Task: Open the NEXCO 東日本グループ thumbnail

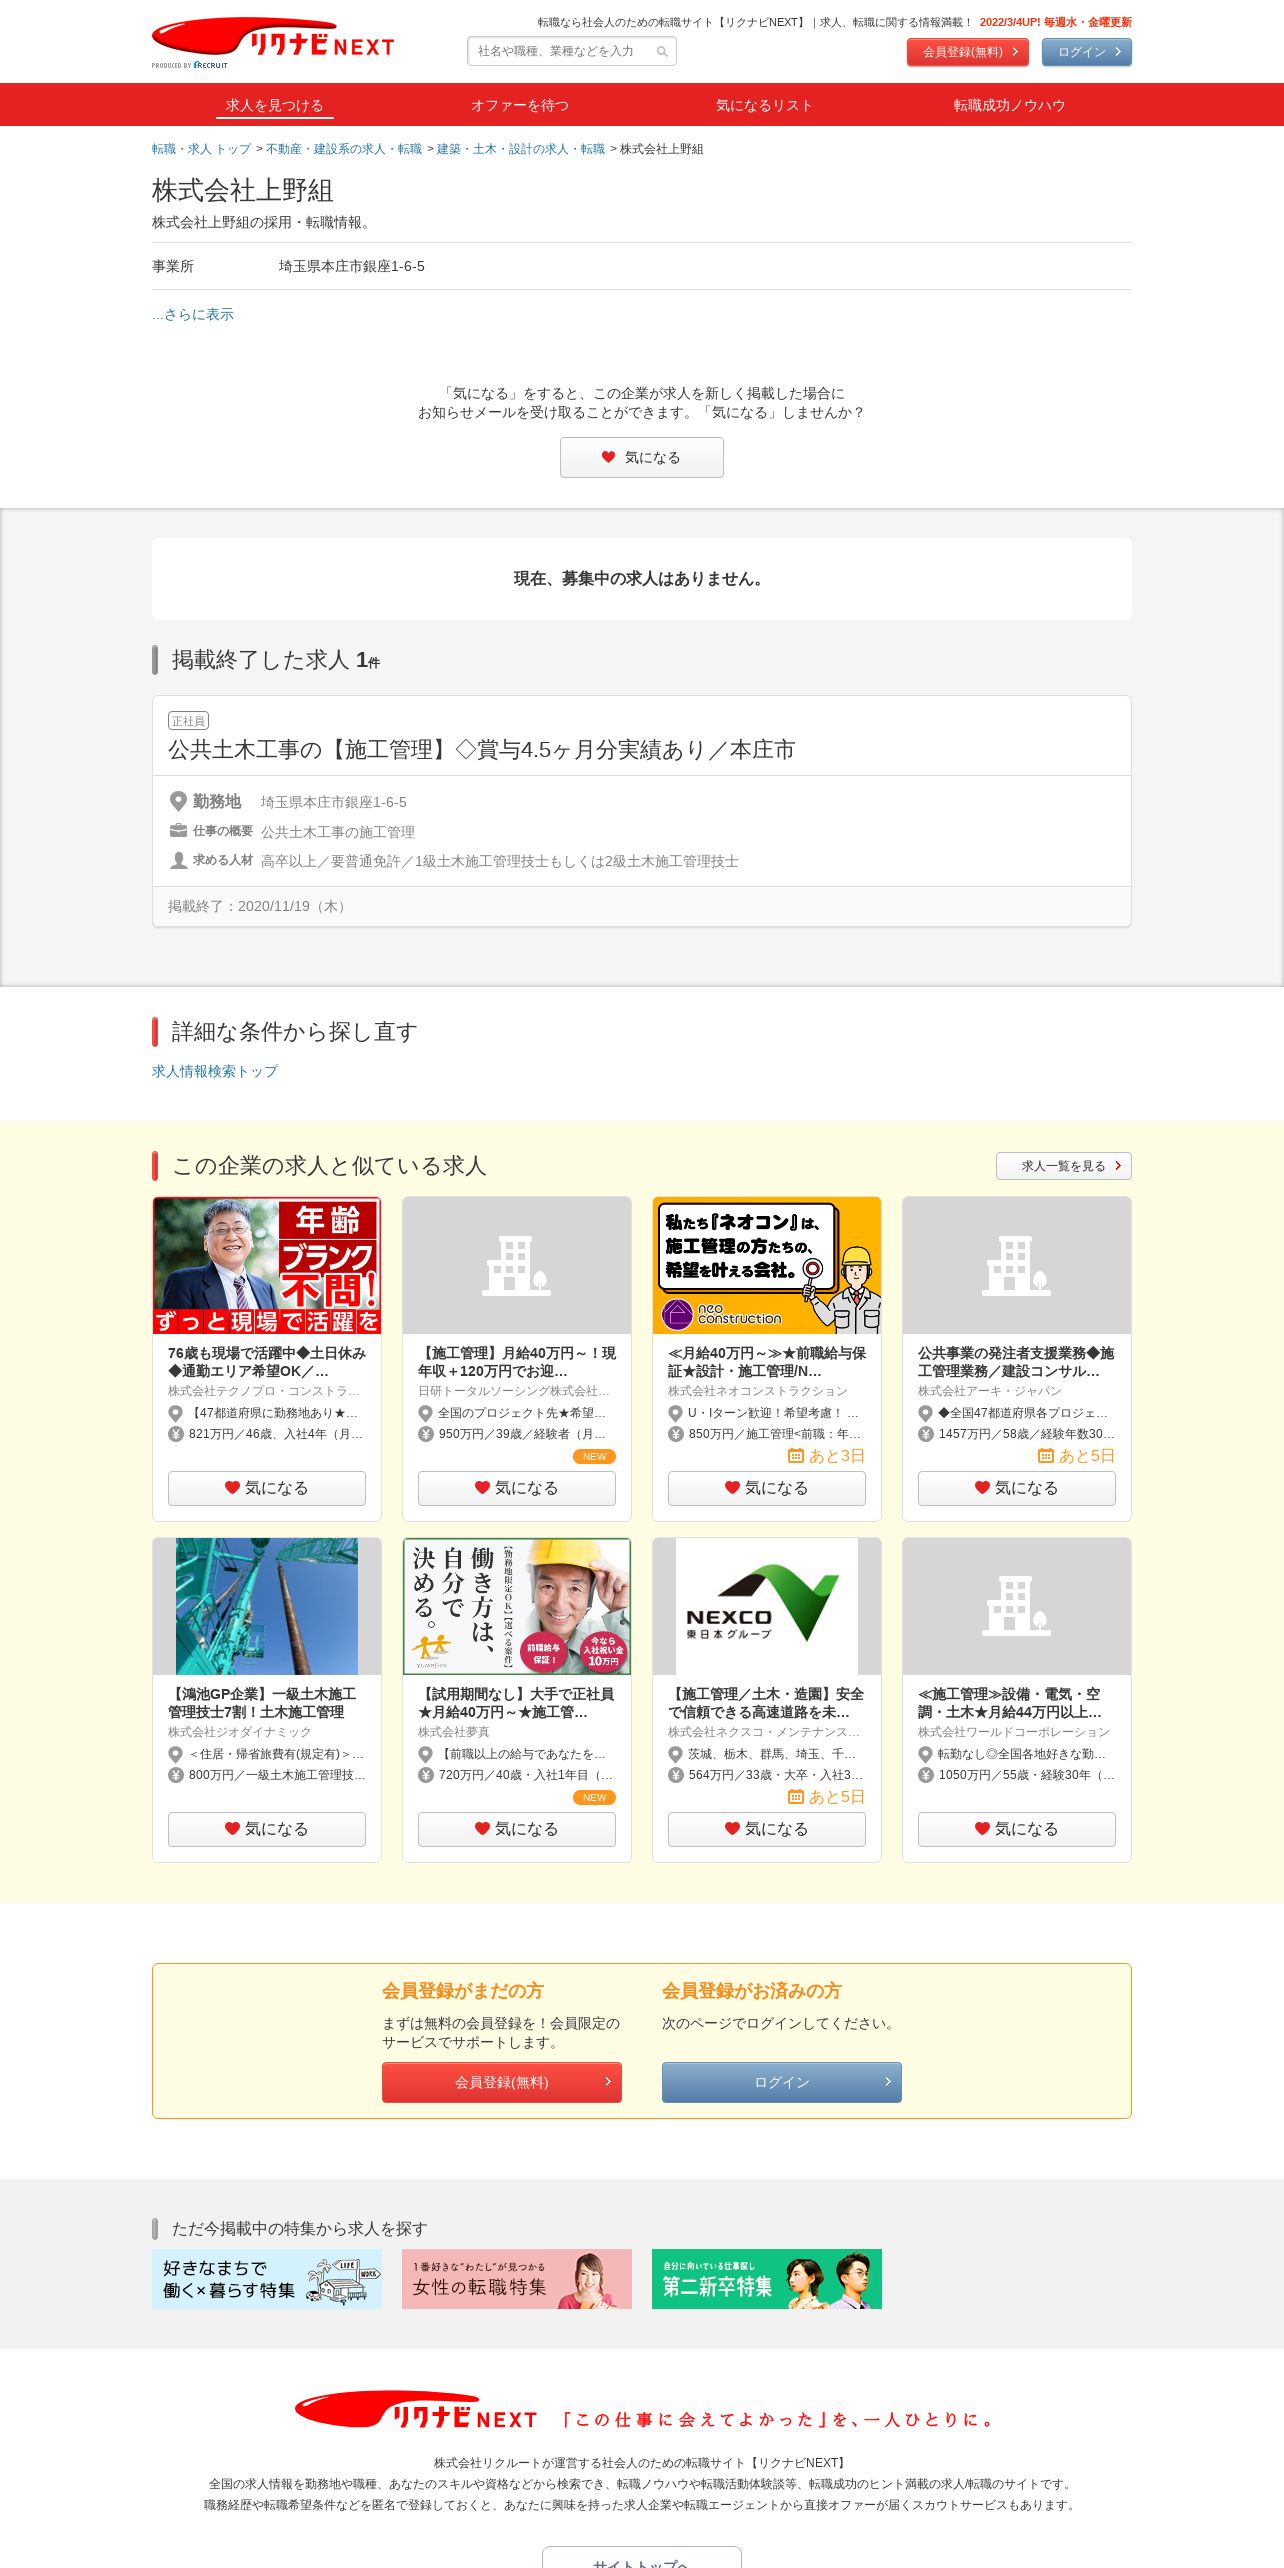Action: point(767,1606)
